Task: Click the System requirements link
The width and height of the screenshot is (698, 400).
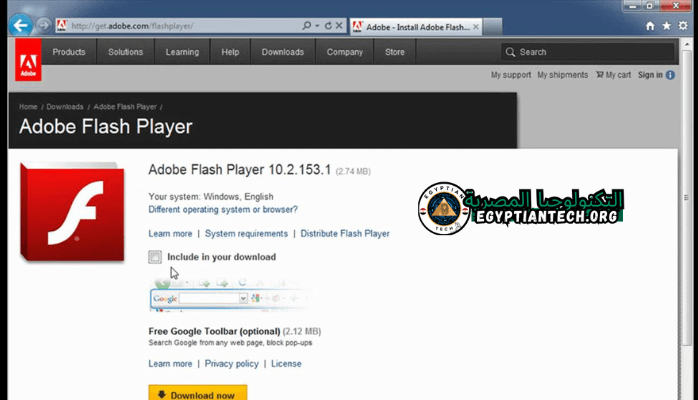Action: [245, 233]
